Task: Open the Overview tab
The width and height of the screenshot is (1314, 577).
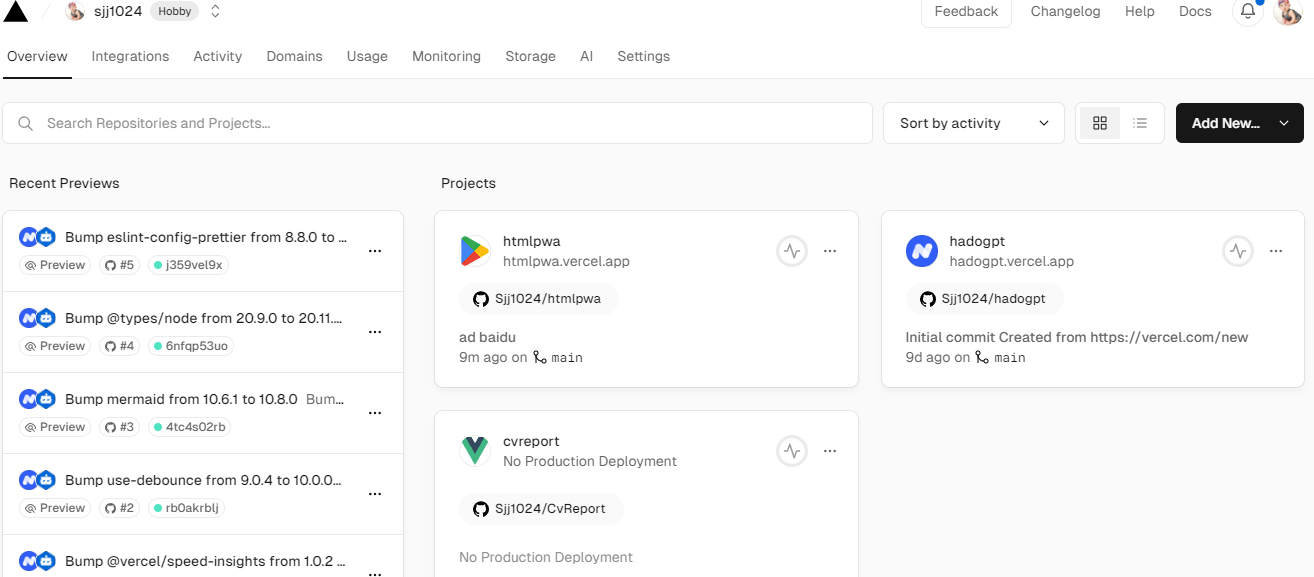Action: tap(37, 56)
